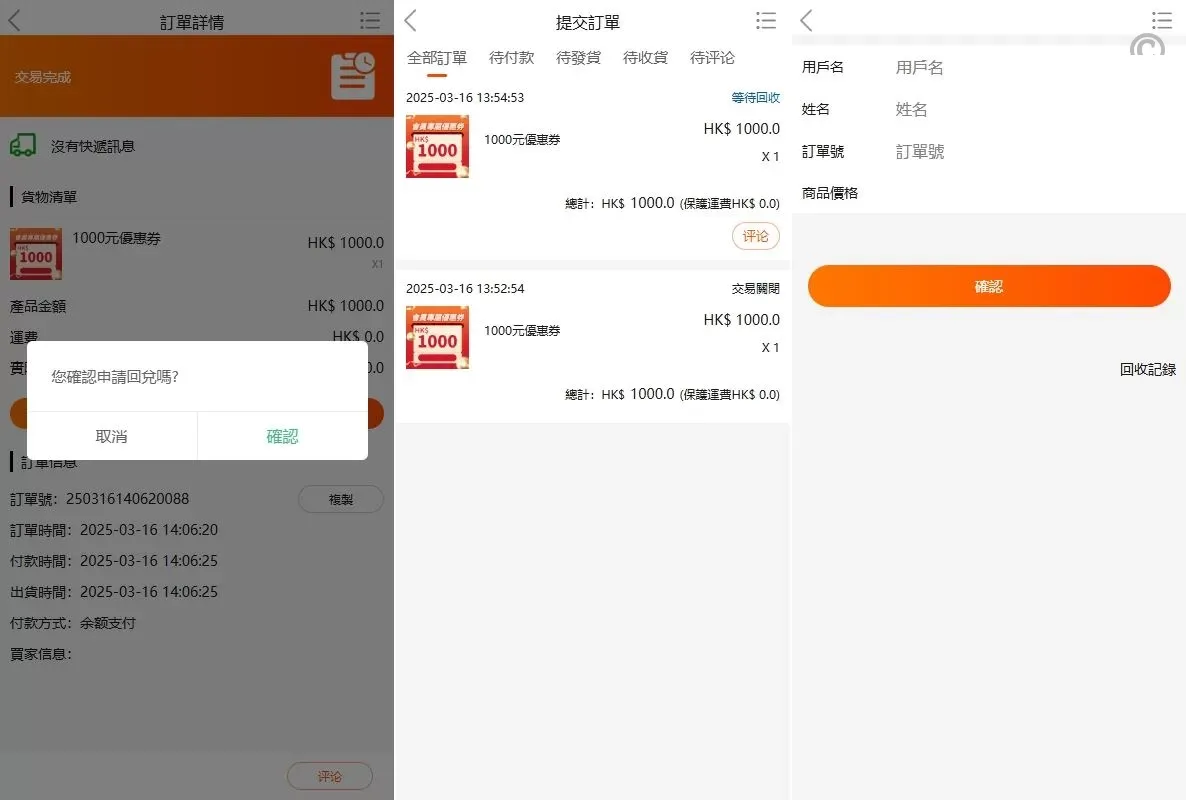
Task: Open coupon thumbnail of 13:54:53 order
Action: [x=437, y=147]
